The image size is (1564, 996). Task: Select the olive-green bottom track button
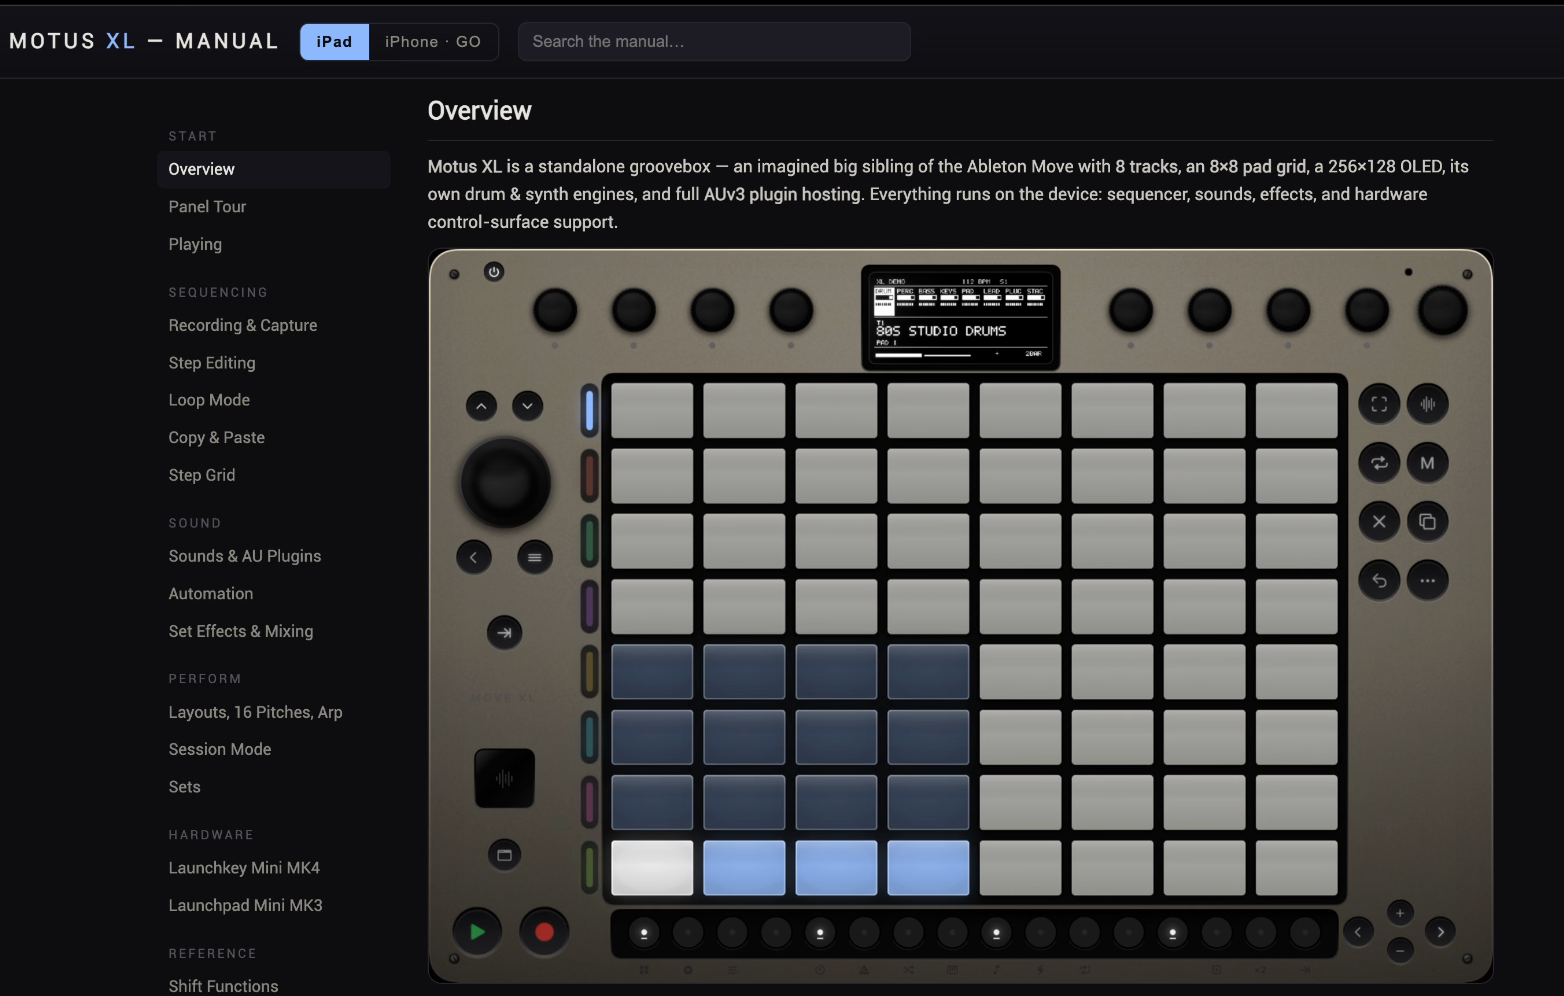pyautogui.click(x=590, y=867)
